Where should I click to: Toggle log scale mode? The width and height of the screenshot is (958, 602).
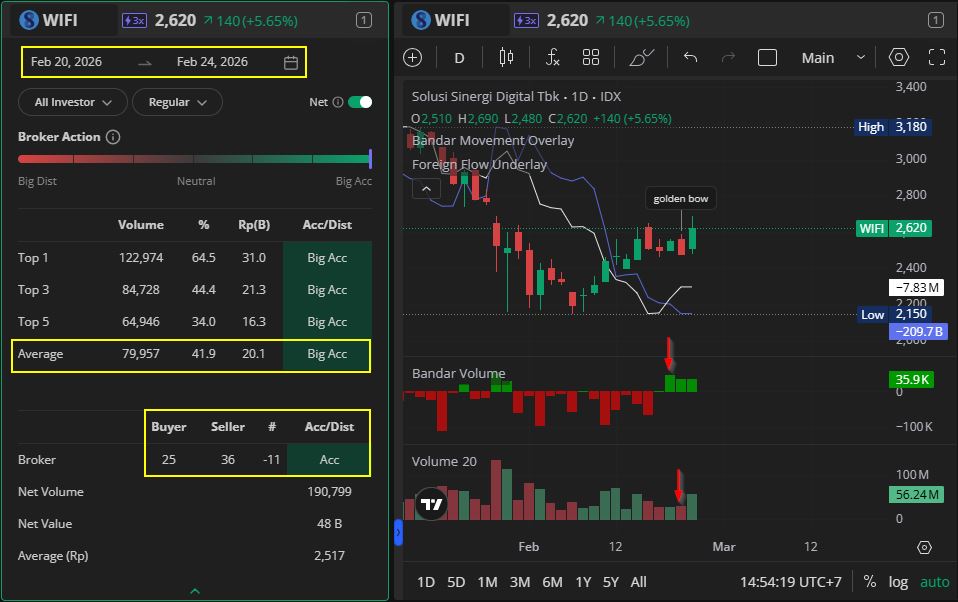[x=898, y=582]
